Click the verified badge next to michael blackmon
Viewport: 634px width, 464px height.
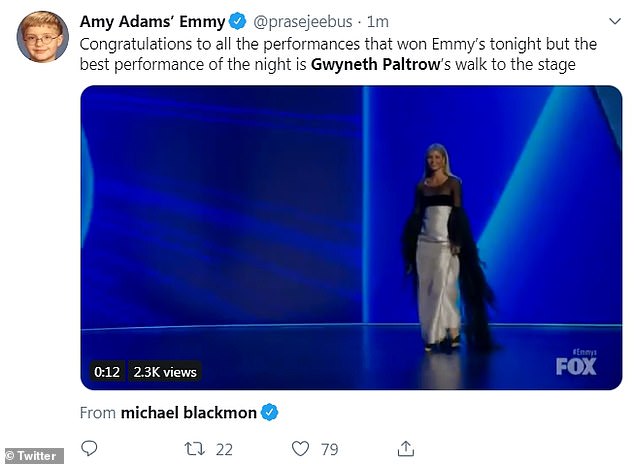269,412
